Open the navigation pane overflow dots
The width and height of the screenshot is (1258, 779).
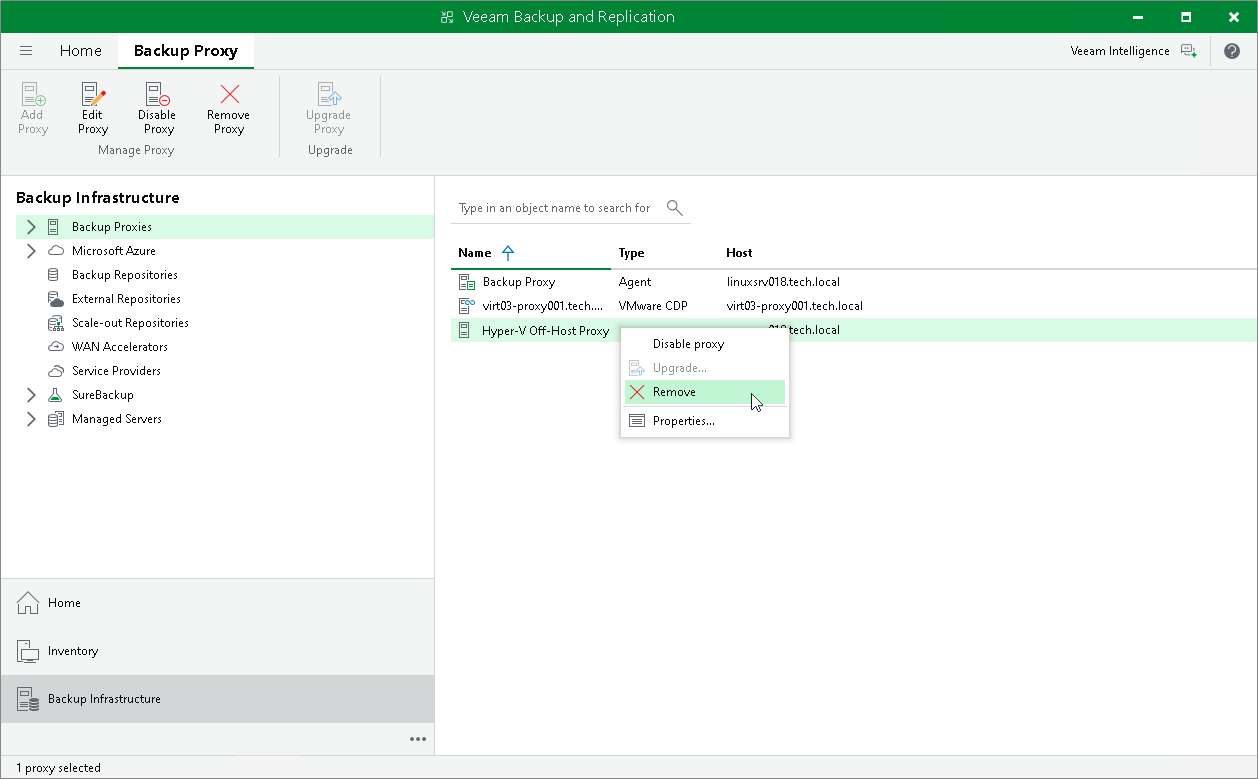418,739
